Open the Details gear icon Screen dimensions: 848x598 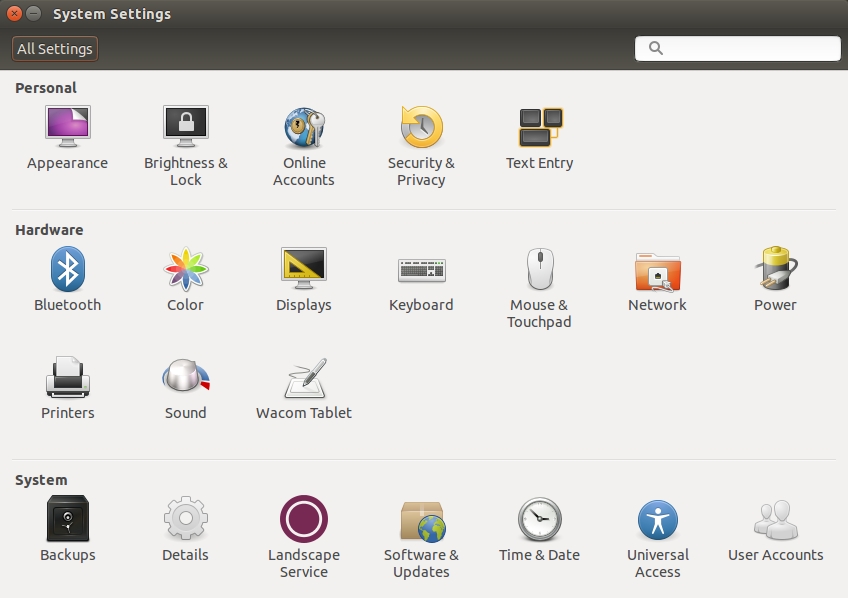pos(186,518)
